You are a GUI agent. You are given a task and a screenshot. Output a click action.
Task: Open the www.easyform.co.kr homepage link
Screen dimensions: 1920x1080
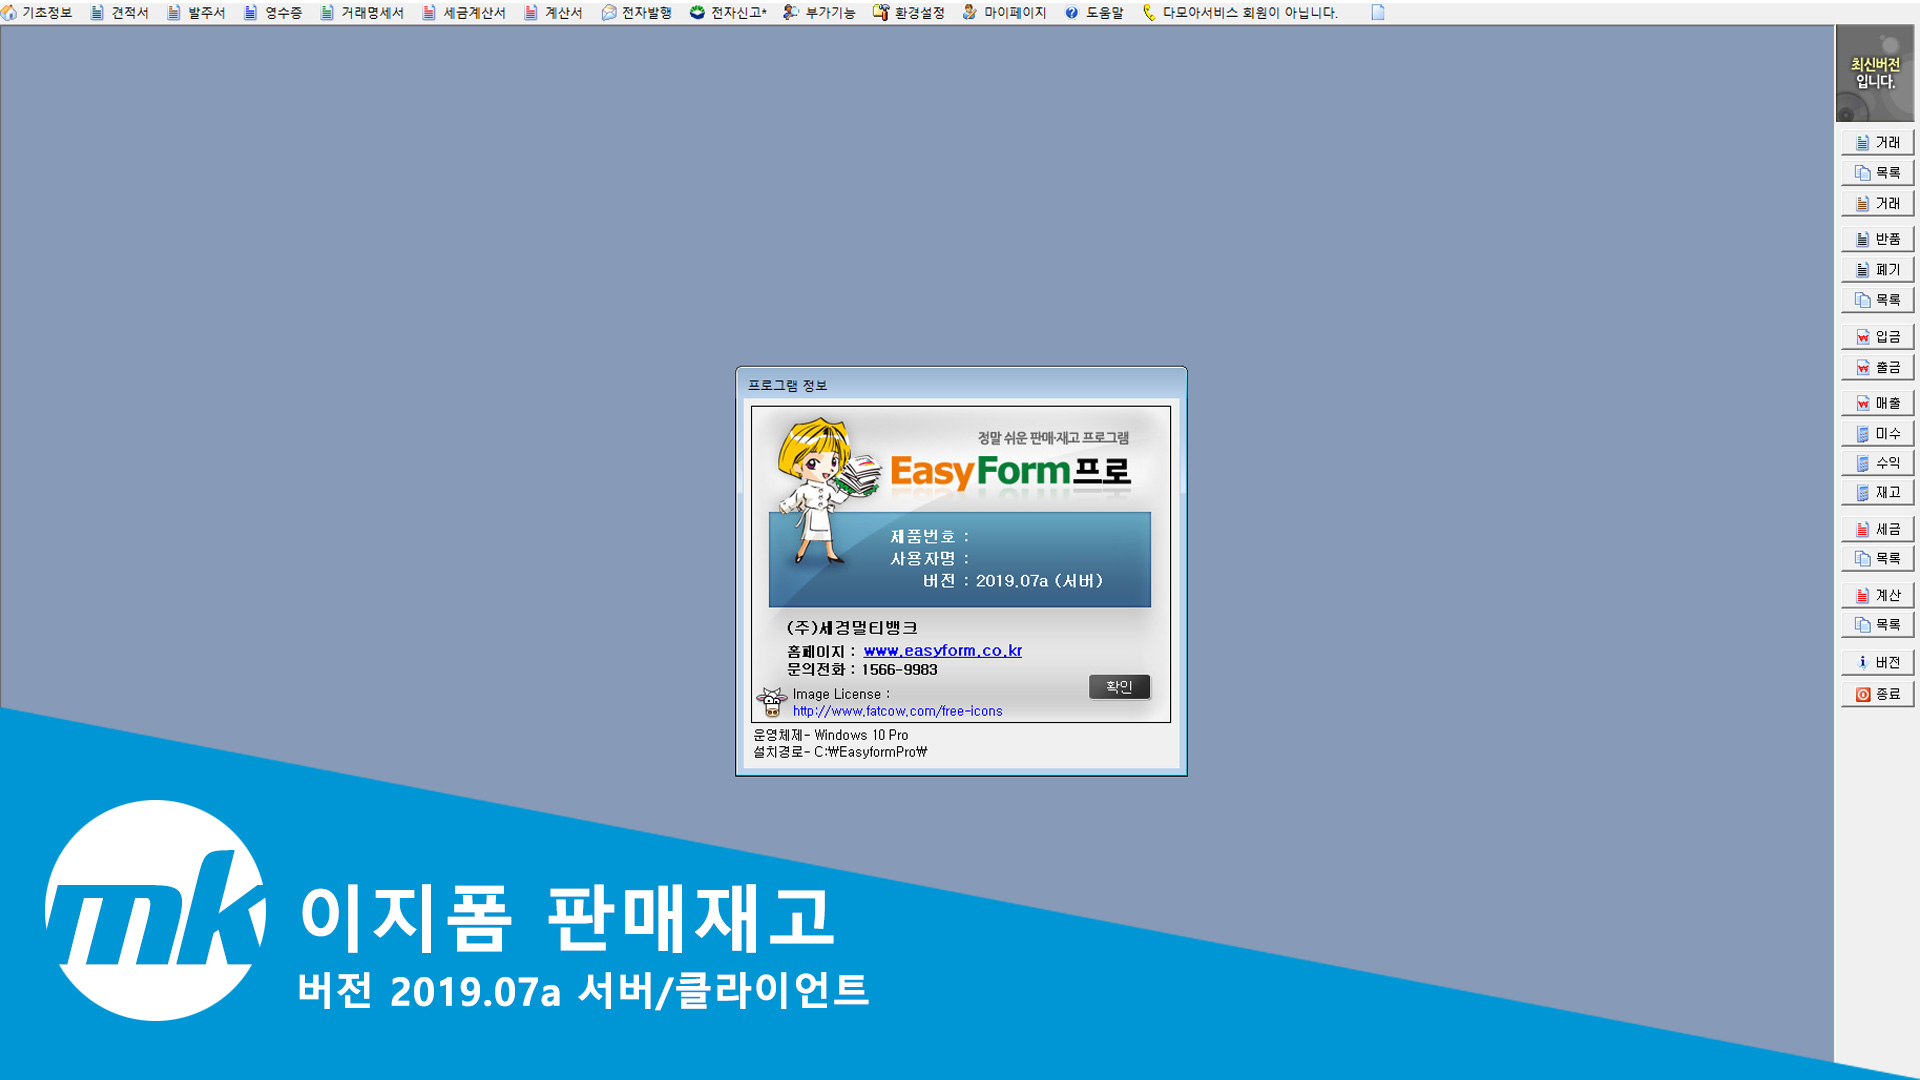pyautogui.click(x=942, y=651)
